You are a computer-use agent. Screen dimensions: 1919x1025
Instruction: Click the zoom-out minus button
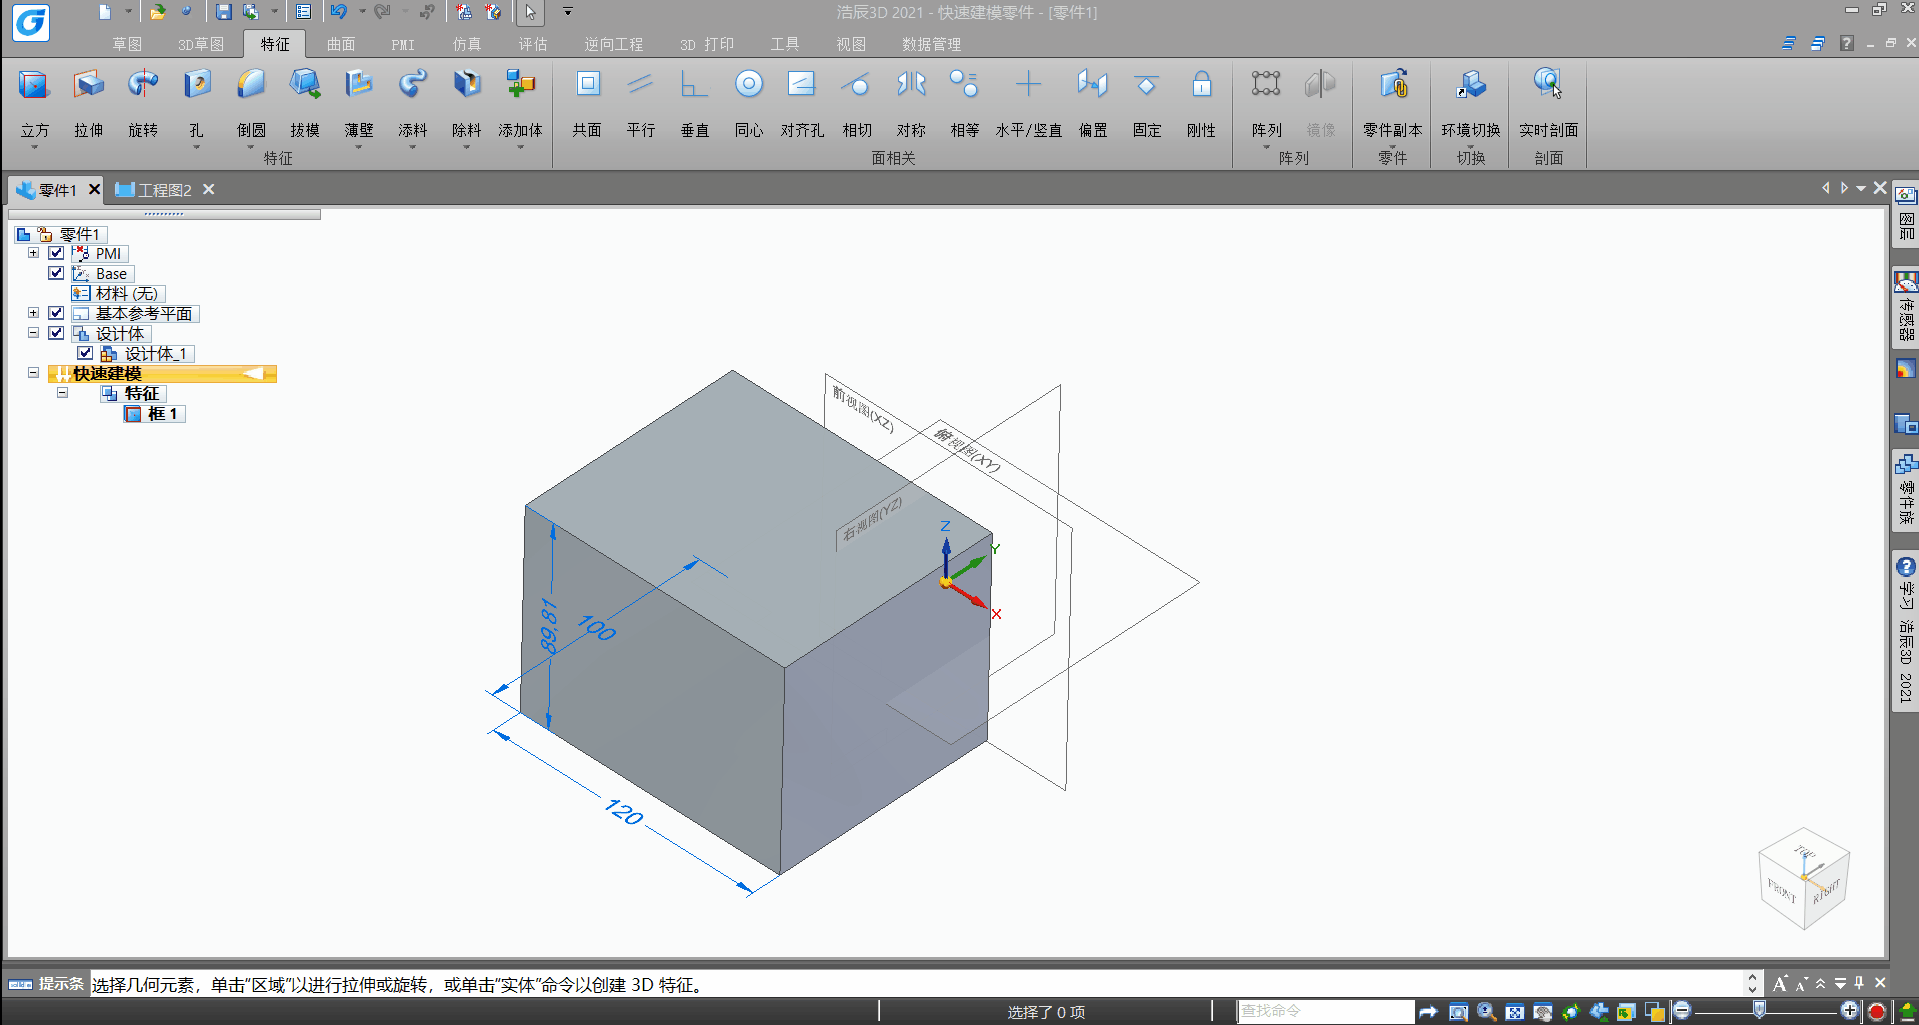click(1682, 1010)
